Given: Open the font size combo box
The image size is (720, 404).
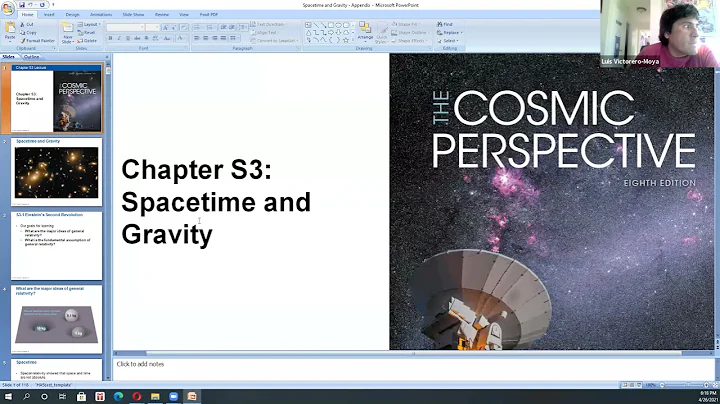Looking at the screenshot, I should (152, 28).
